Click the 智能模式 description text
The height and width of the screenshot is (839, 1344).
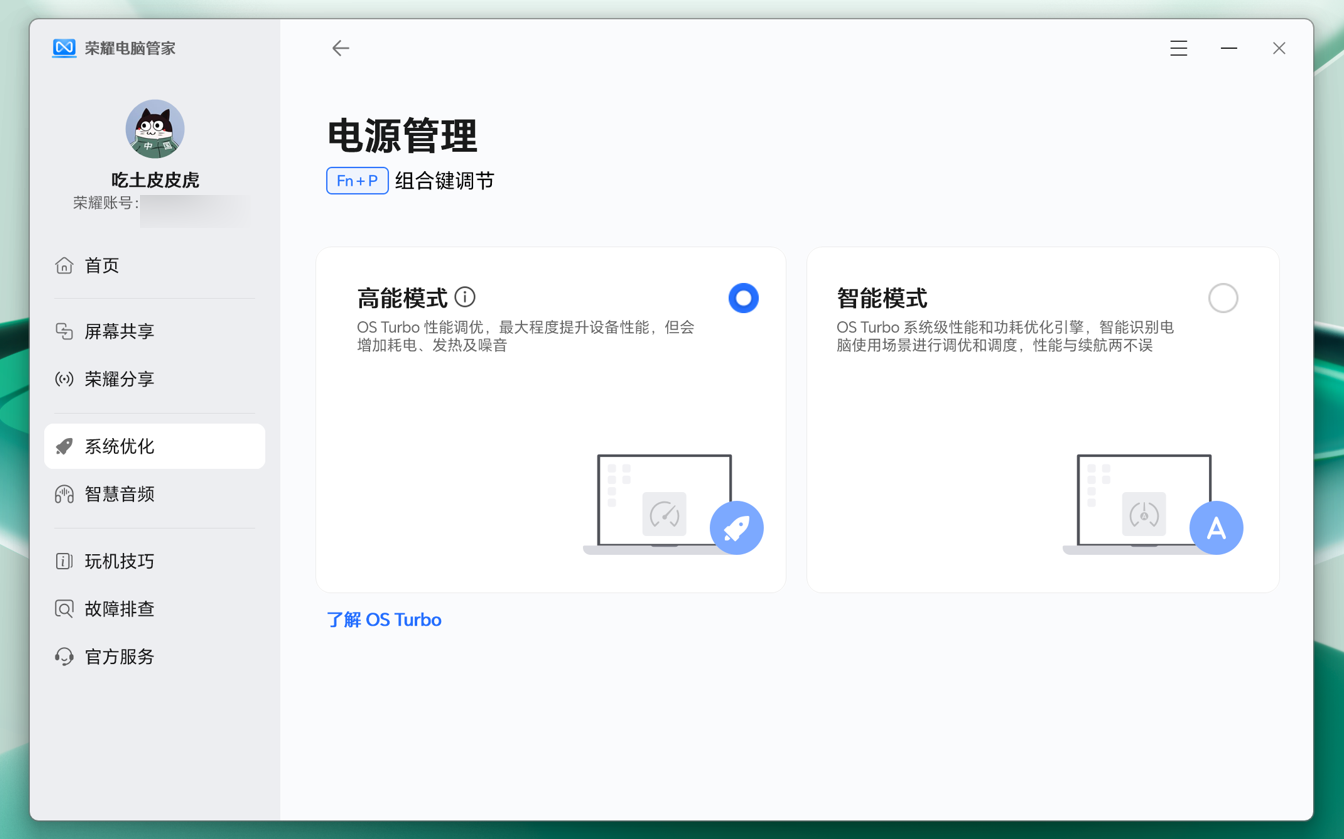(1006, 336)
